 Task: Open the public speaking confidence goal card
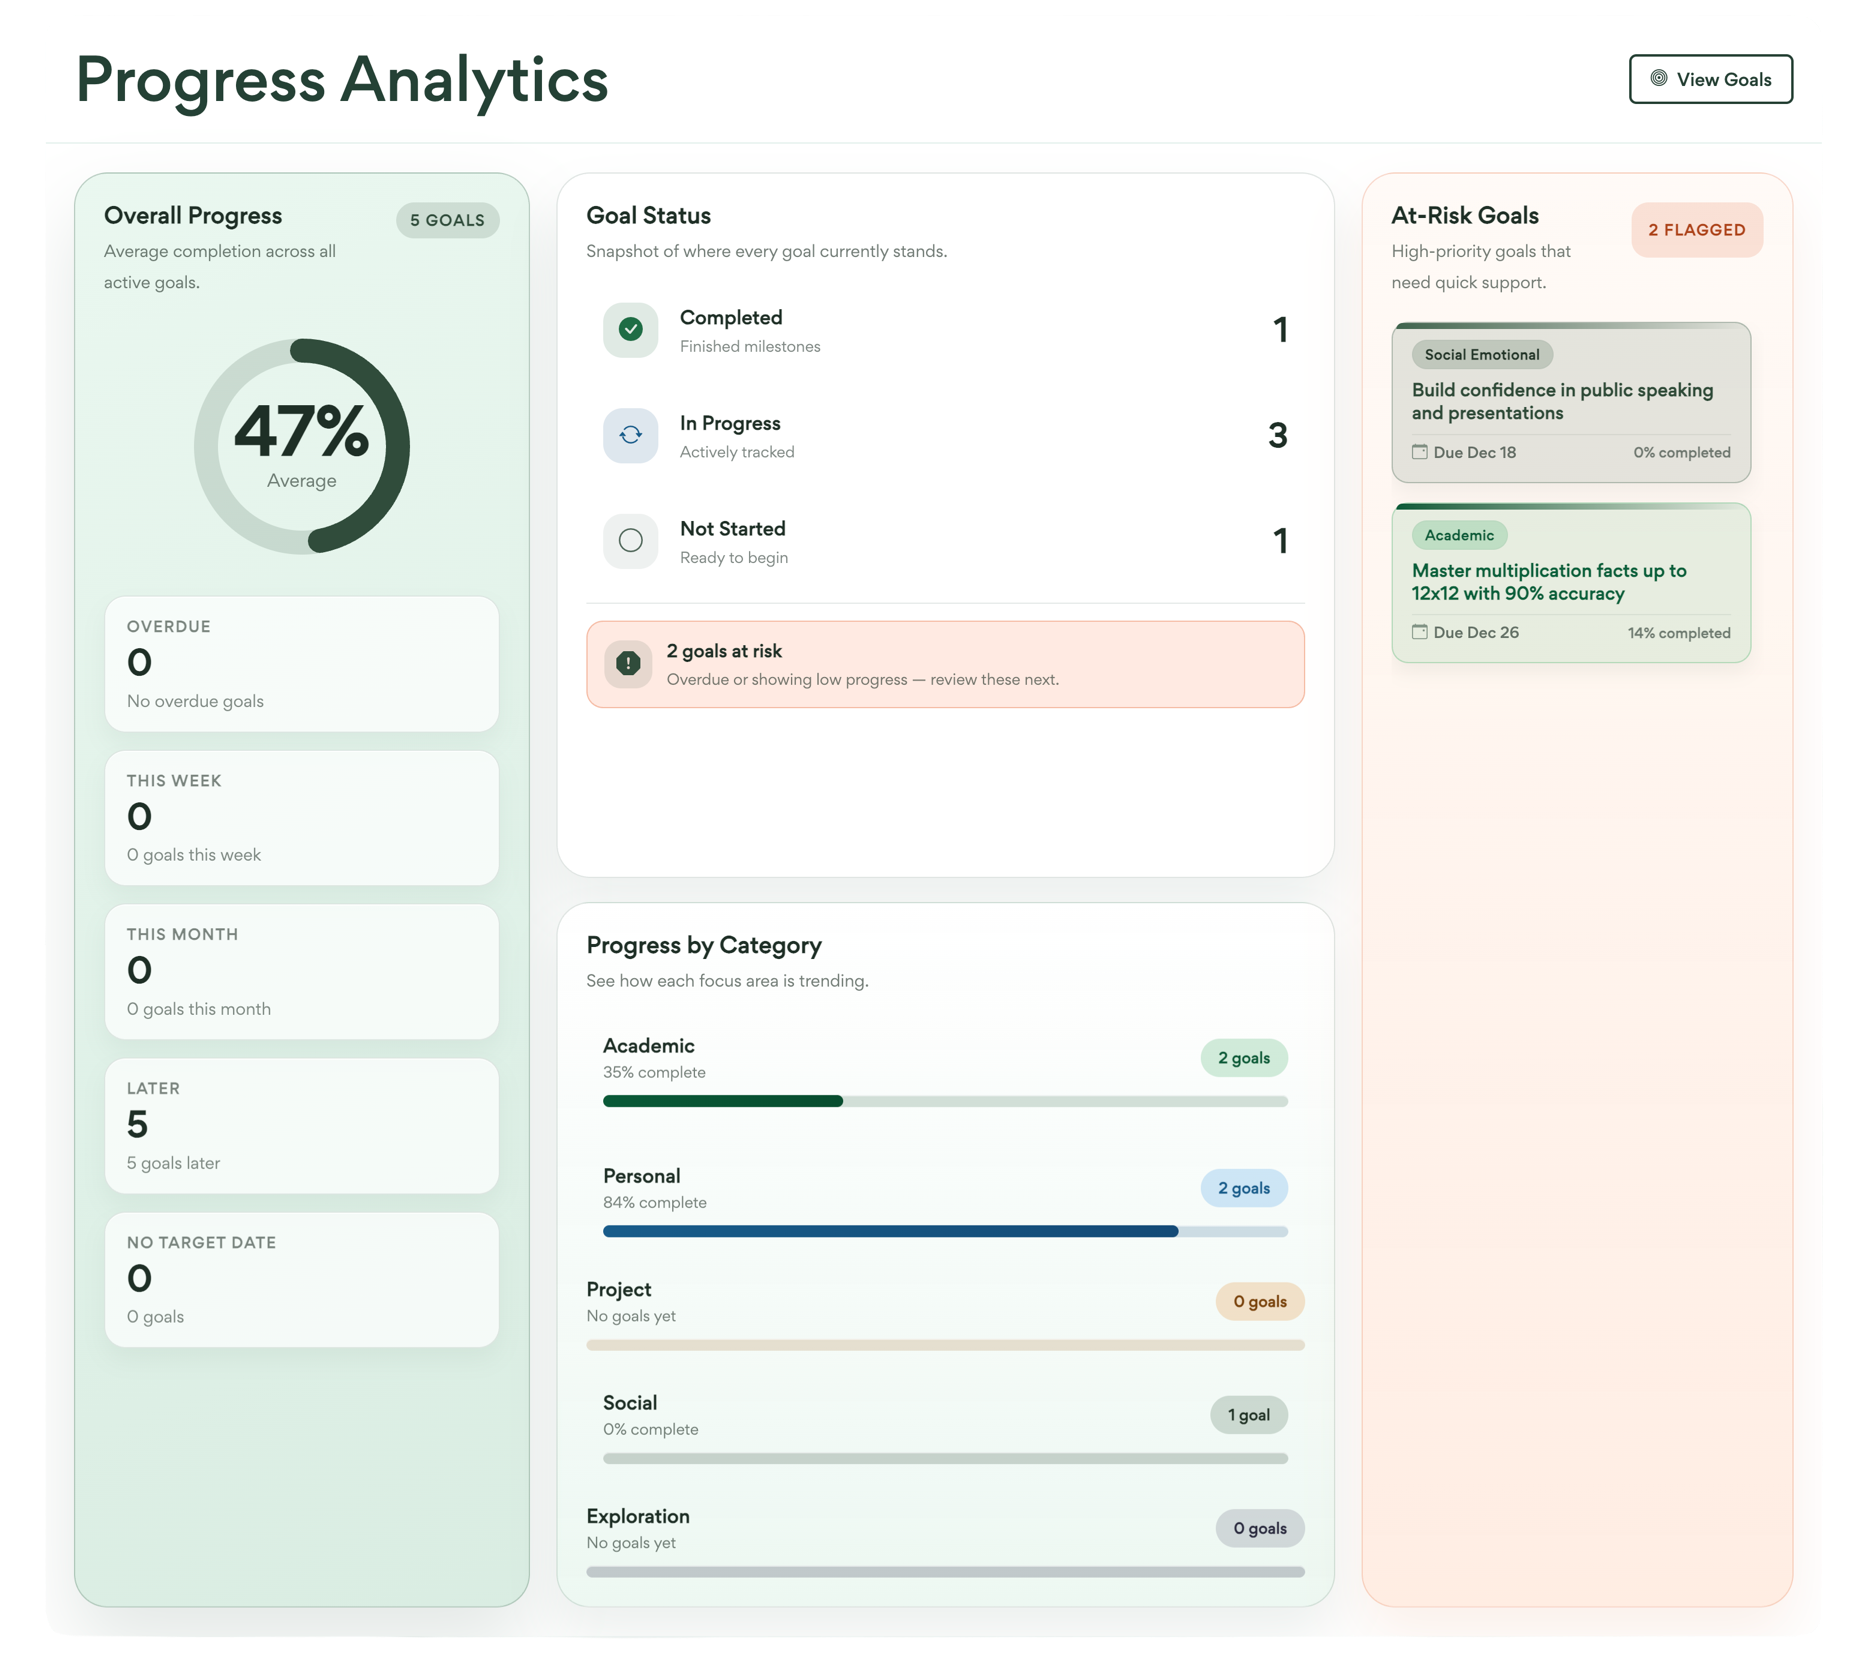(x=1570, y=402)
